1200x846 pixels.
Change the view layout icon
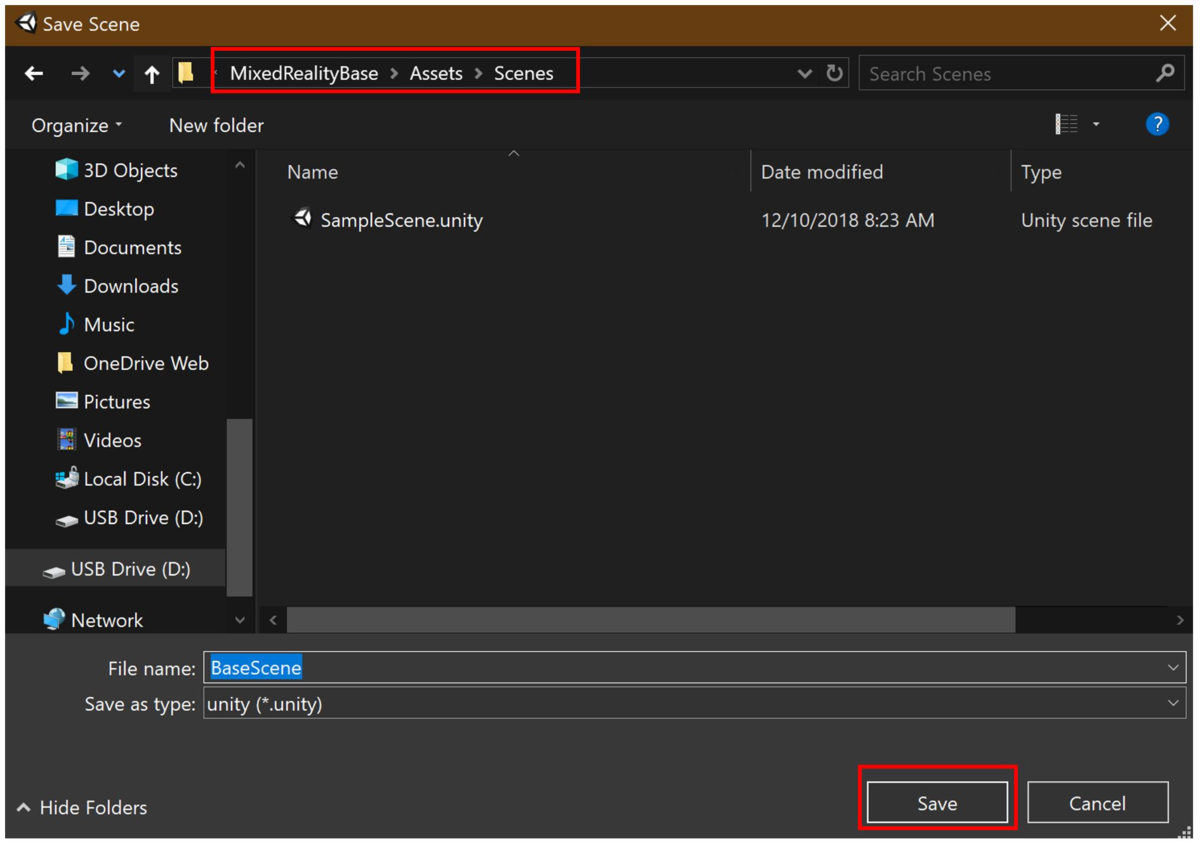pos(1066,124)
